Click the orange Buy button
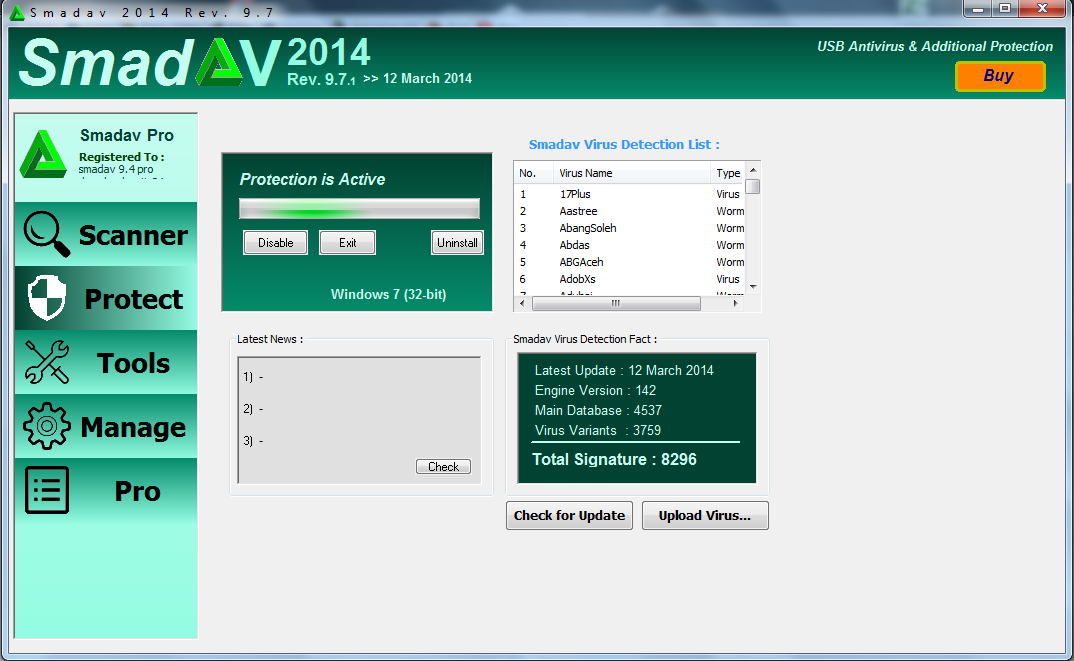1074x661 pixels. coord(1000,76)
